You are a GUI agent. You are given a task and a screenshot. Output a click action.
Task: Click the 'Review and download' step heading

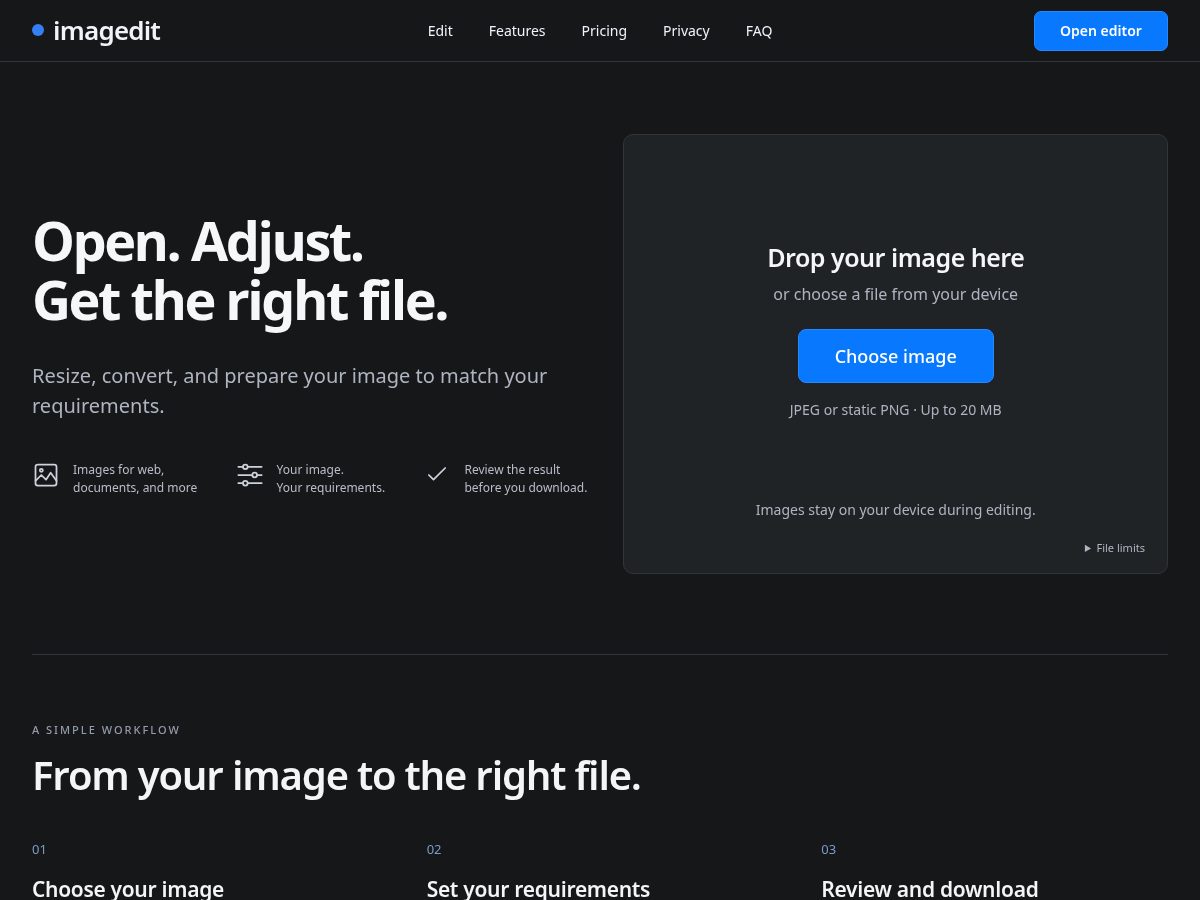(930, 888)
